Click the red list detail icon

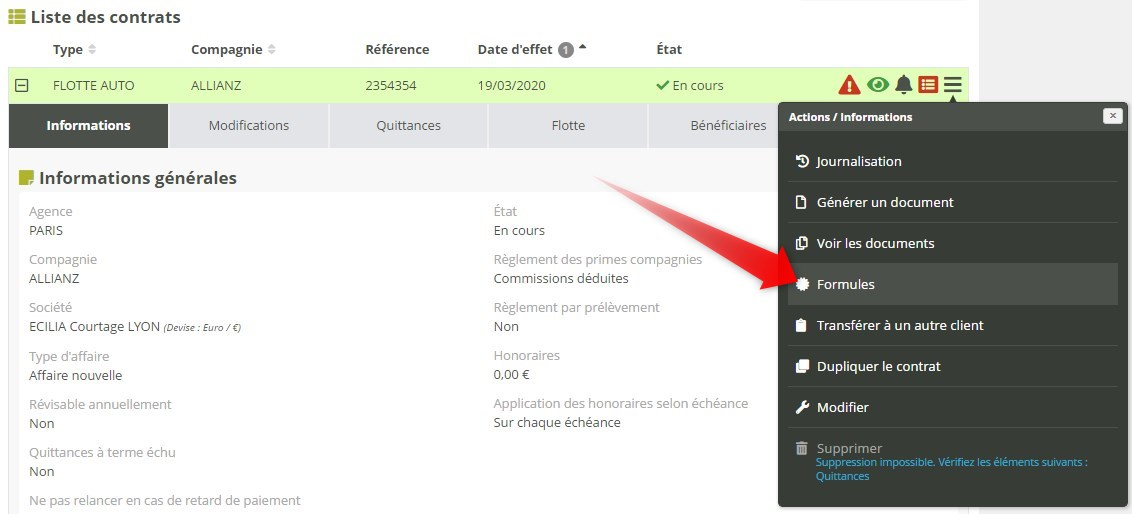(x=928, y=85)
